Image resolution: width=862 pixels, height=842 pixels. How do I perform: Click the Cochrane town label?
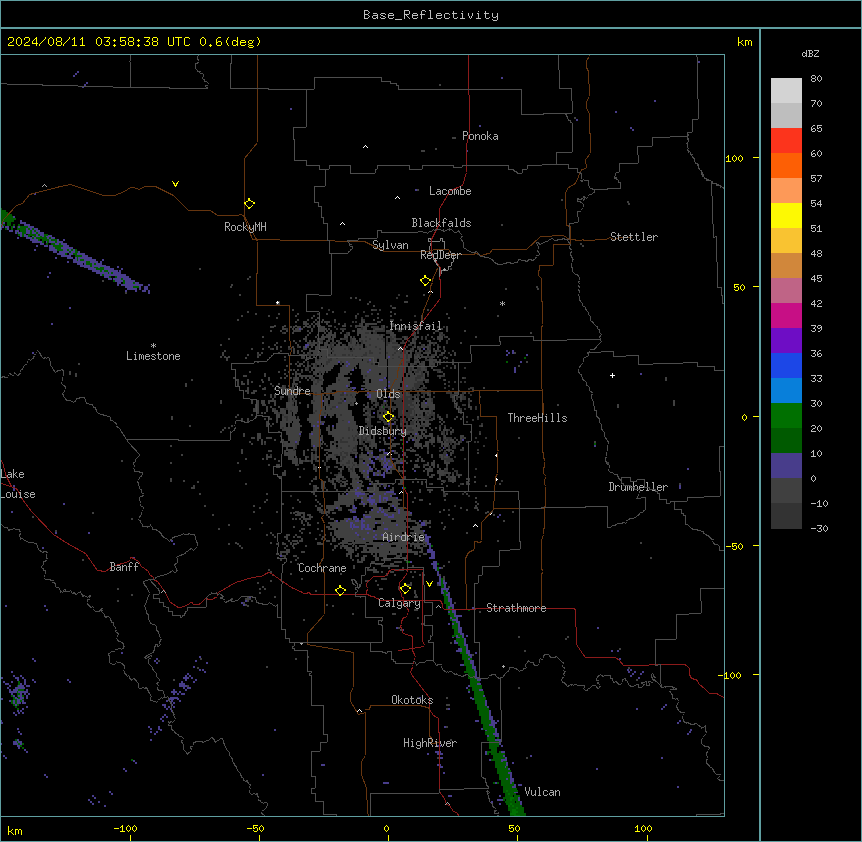pyautogui.click(x=322, y=568)
